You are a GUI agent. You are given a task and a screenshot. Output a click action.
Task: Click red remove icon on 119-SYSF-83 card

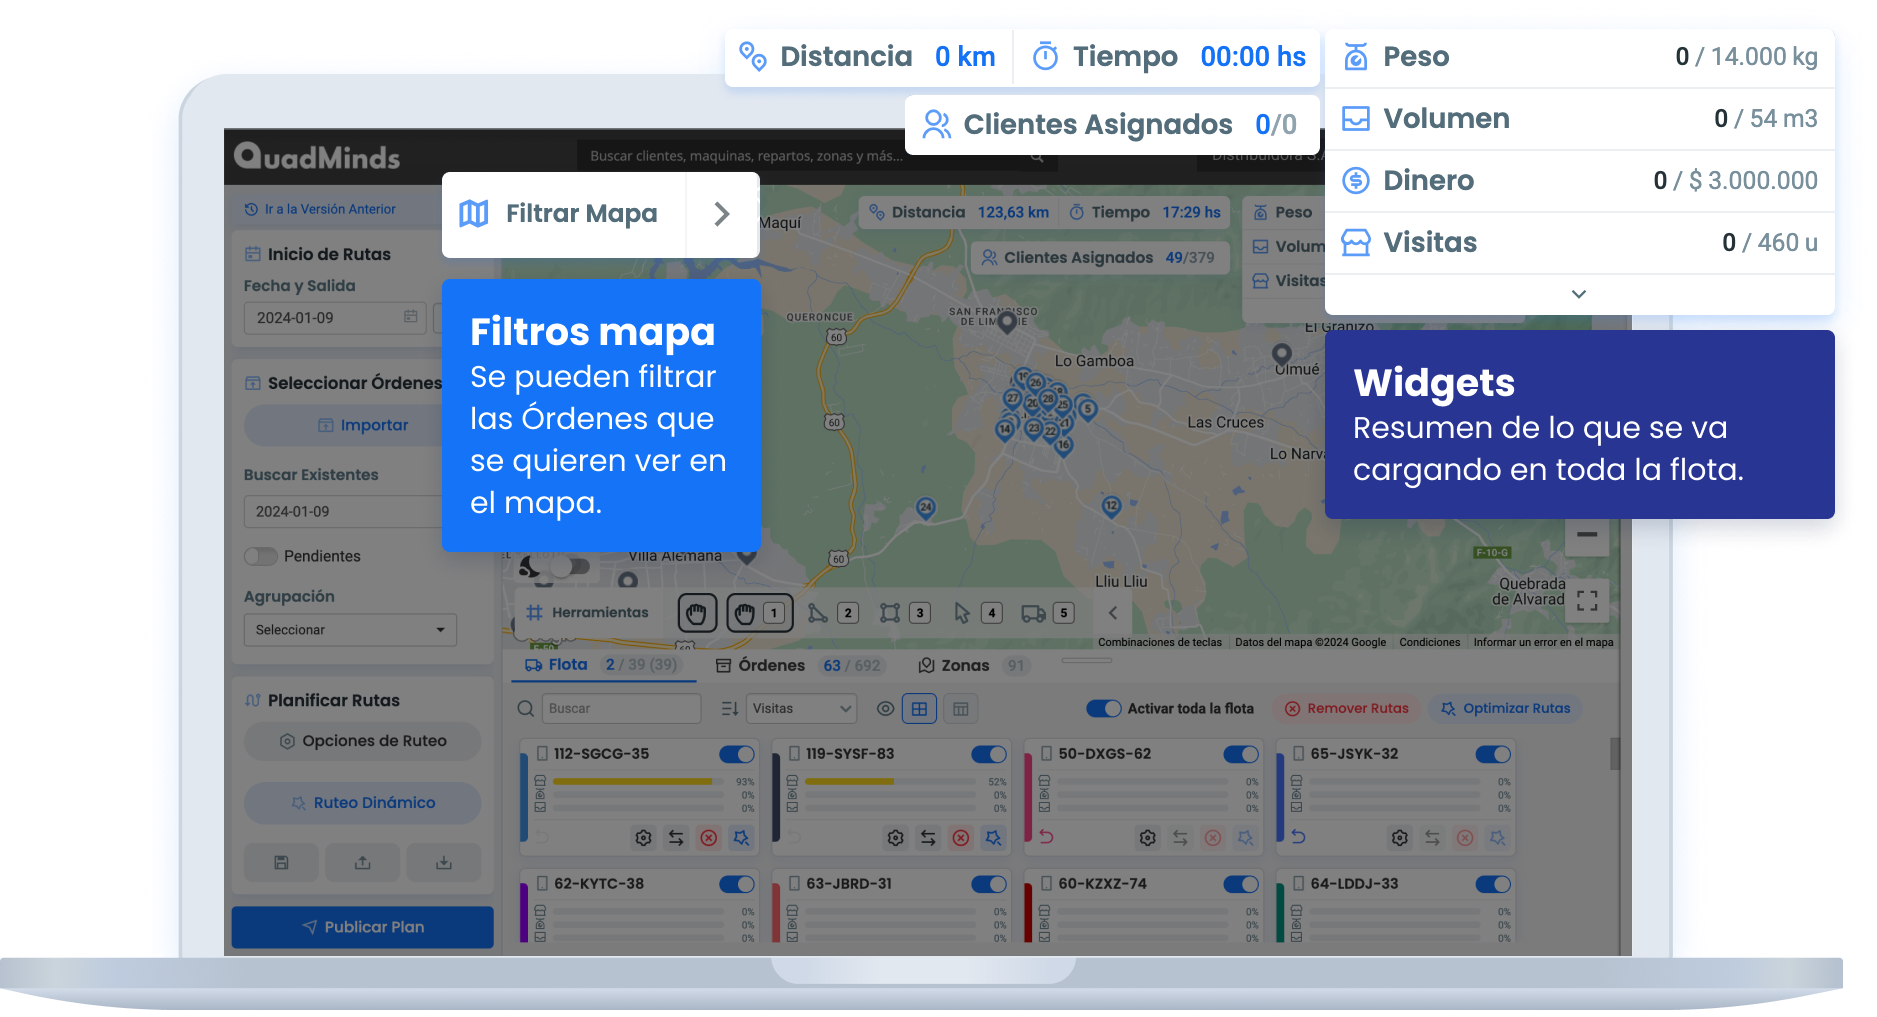click(960, 838)
